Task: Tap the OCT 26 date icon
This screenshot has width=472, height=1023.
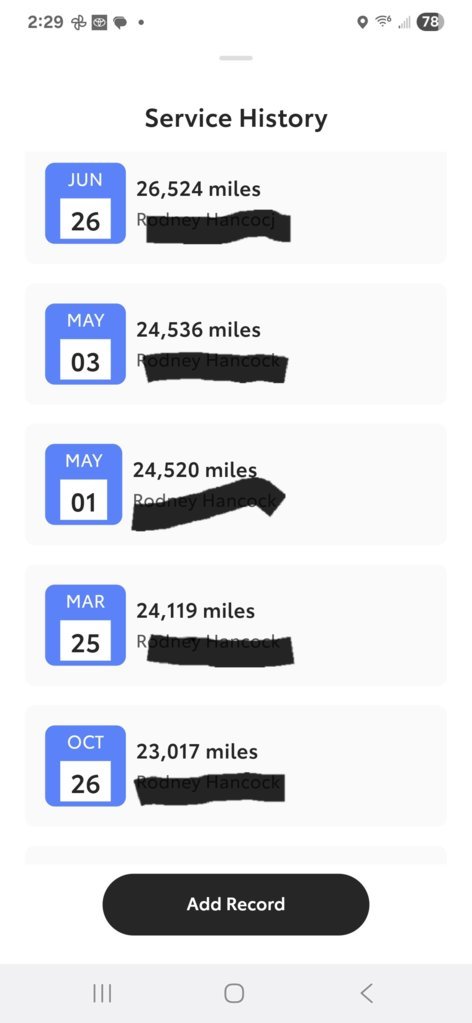Action: click(85, 765)
